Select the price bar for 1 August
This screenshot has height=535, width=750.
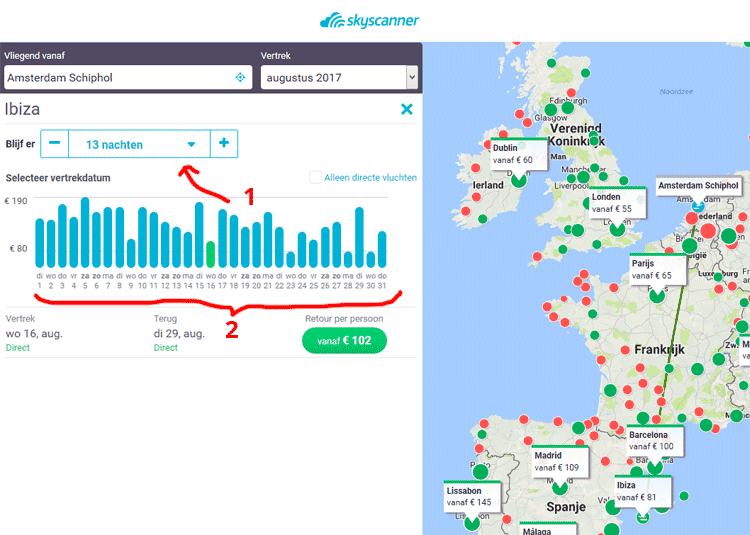point(40,243)
